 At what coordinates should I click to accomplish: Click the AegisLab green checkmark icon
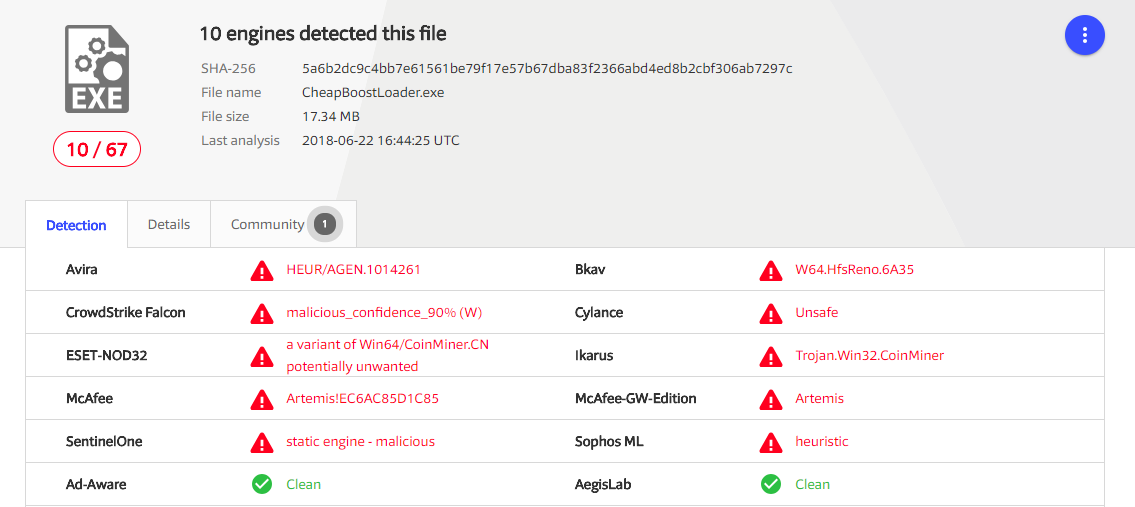(770, 484)
